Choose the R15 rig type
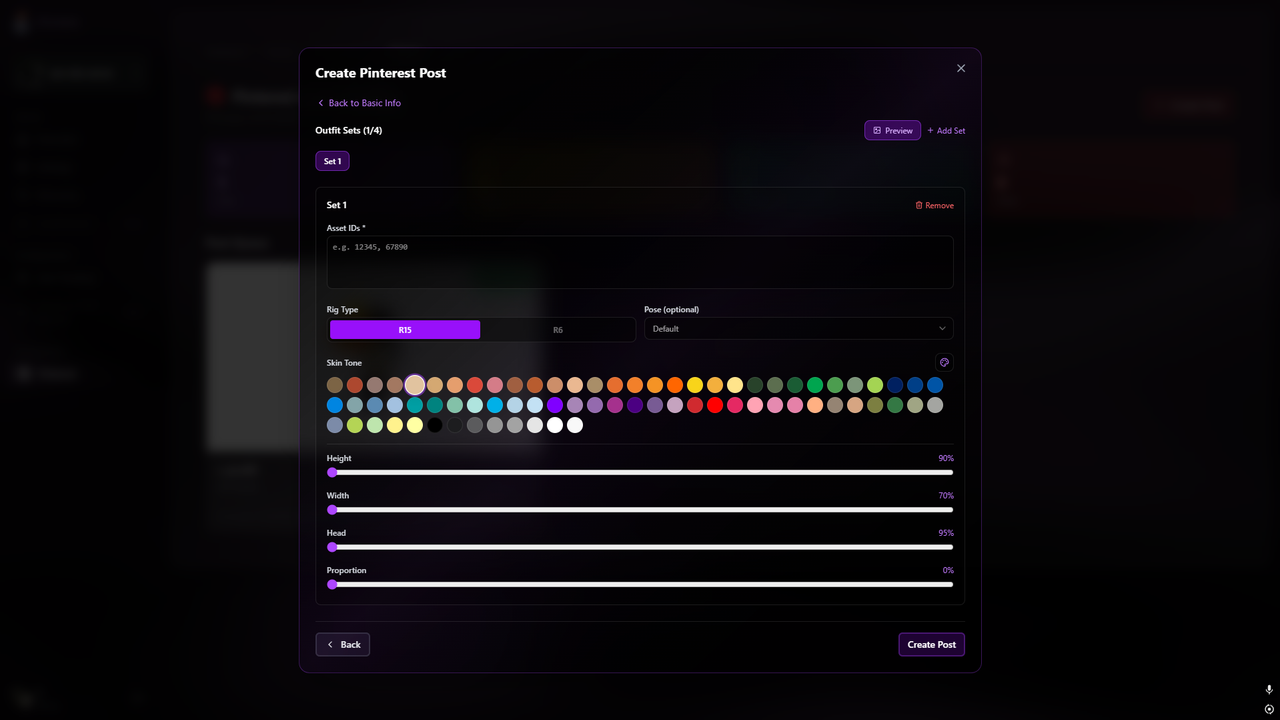This screenshot has width=1280, height=720. tap(405, 330)
